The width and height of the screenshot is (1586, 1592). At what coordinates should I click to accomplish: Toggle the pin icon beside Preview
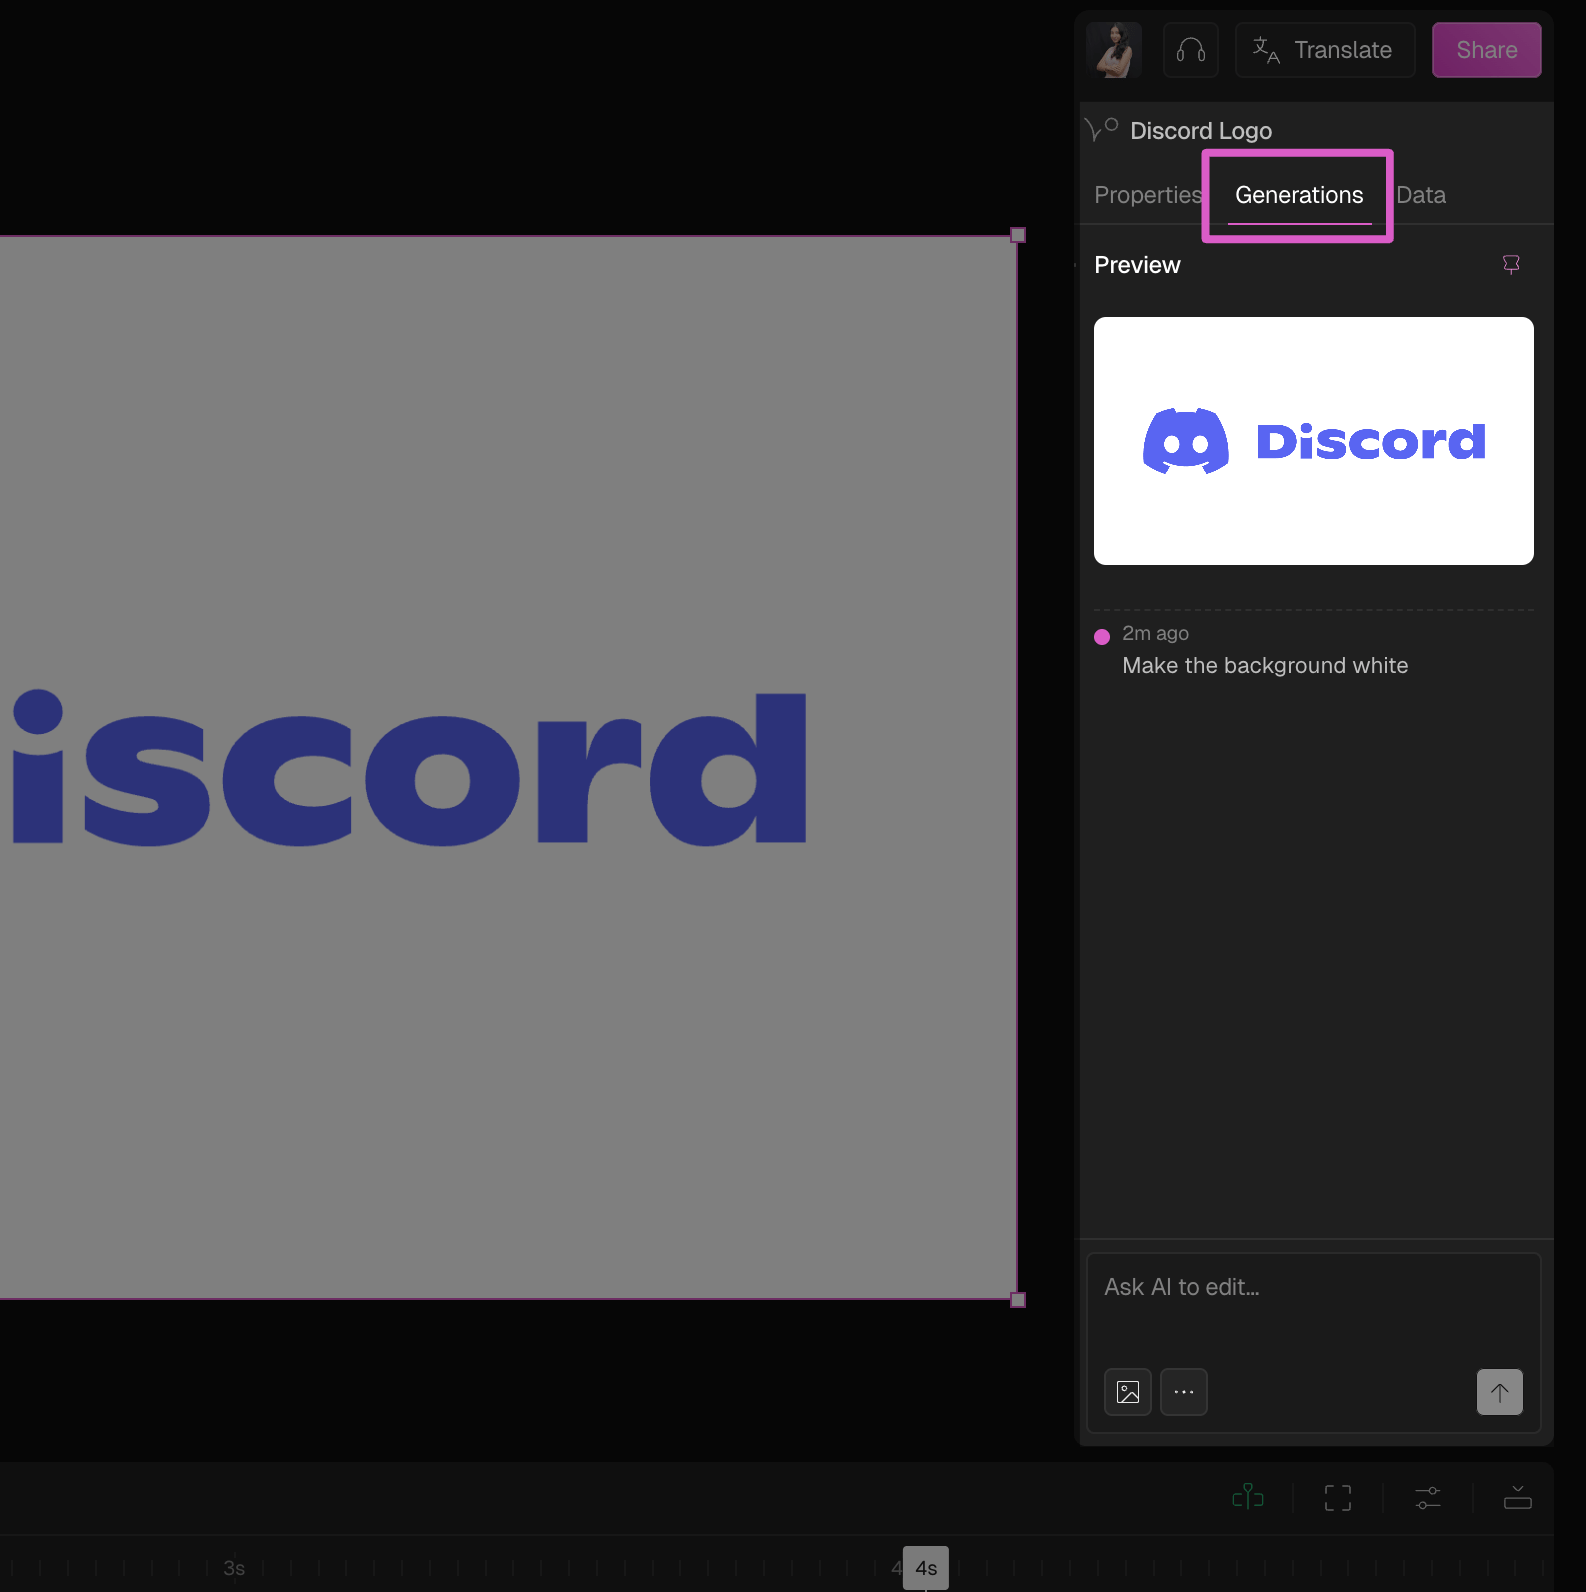click(1511, 264)
